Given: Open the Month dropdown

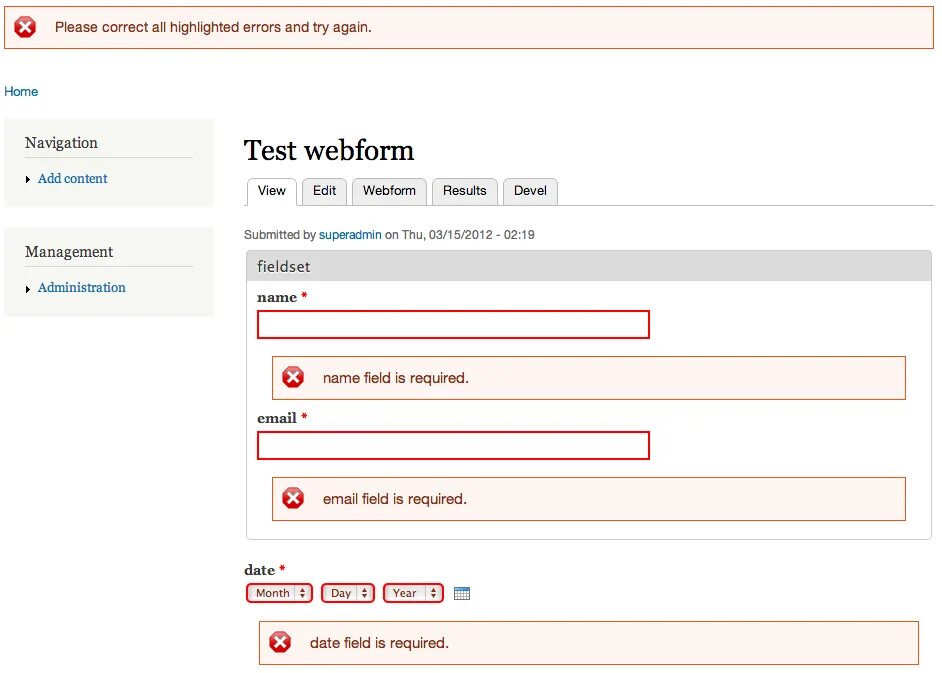Looking at the screenshot, I should [x=279, y=593].
